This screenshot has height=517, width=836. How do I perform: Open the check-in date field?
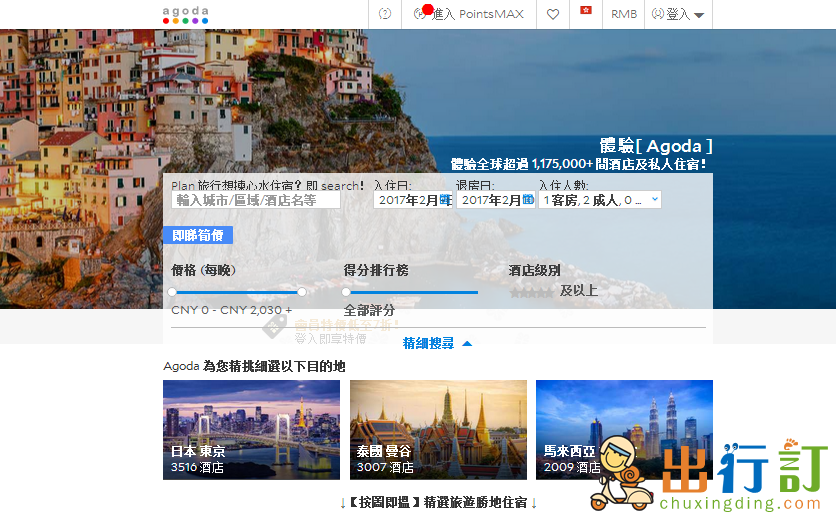point(413,200)
